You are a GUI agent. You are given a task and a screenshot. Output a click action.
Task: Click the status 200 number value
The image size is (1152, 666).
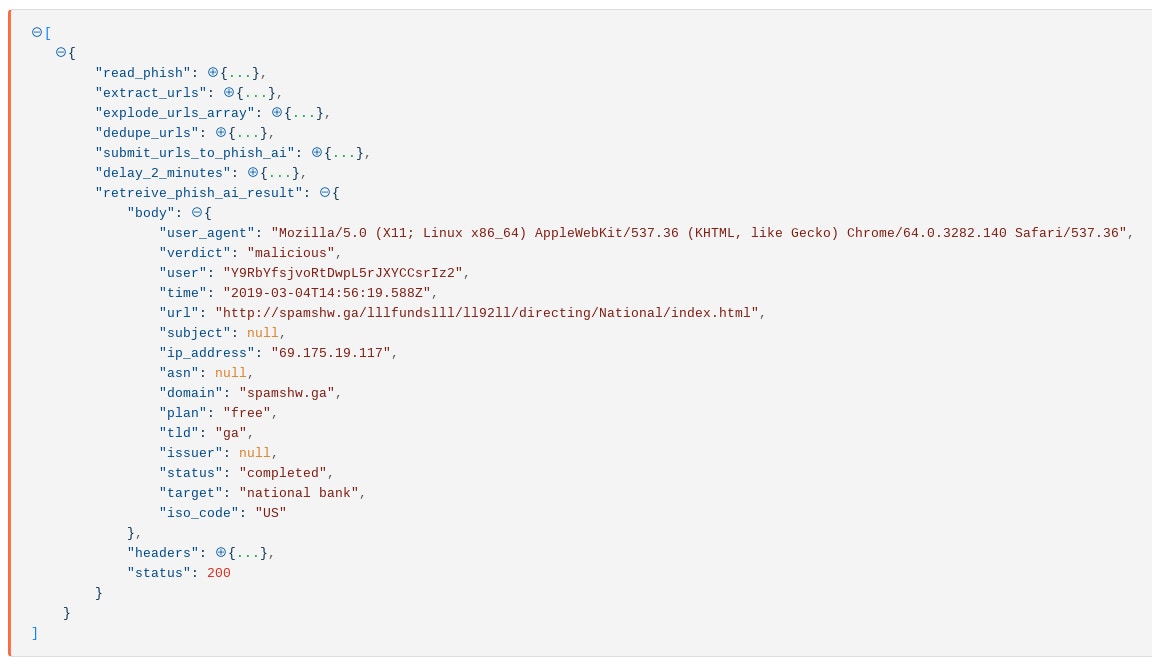pos(219,573)
